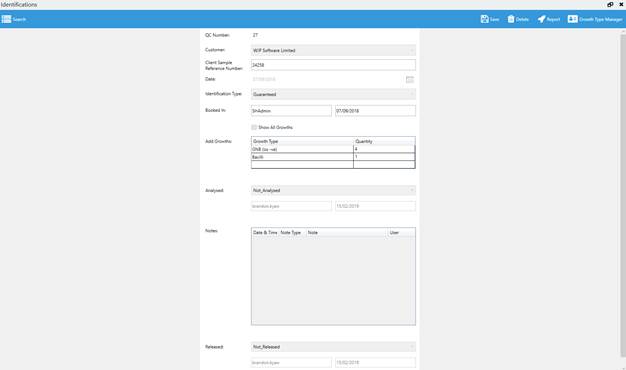626x370 pixels.
Task: Open the Date calendar picker icon
Action: pyautogui.click(x=410, y=79)
